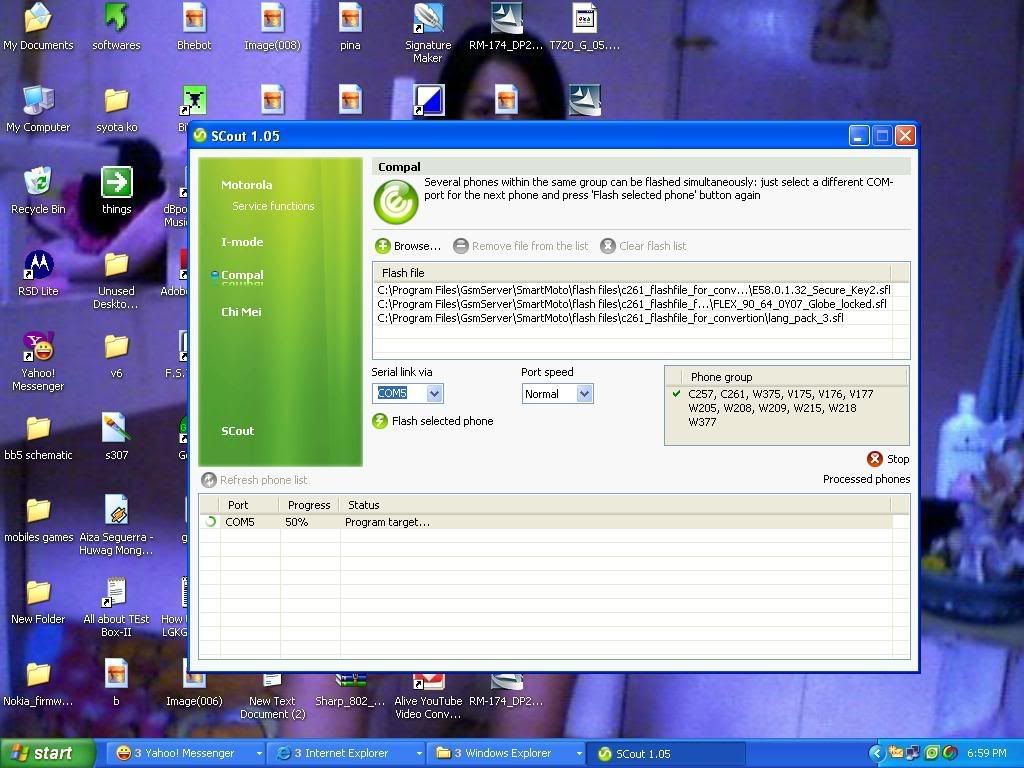The width and height of the screenshot is (1024, 768).
Task: Select the All about TEst Box-II shortcut
Action: click(116, 607)
